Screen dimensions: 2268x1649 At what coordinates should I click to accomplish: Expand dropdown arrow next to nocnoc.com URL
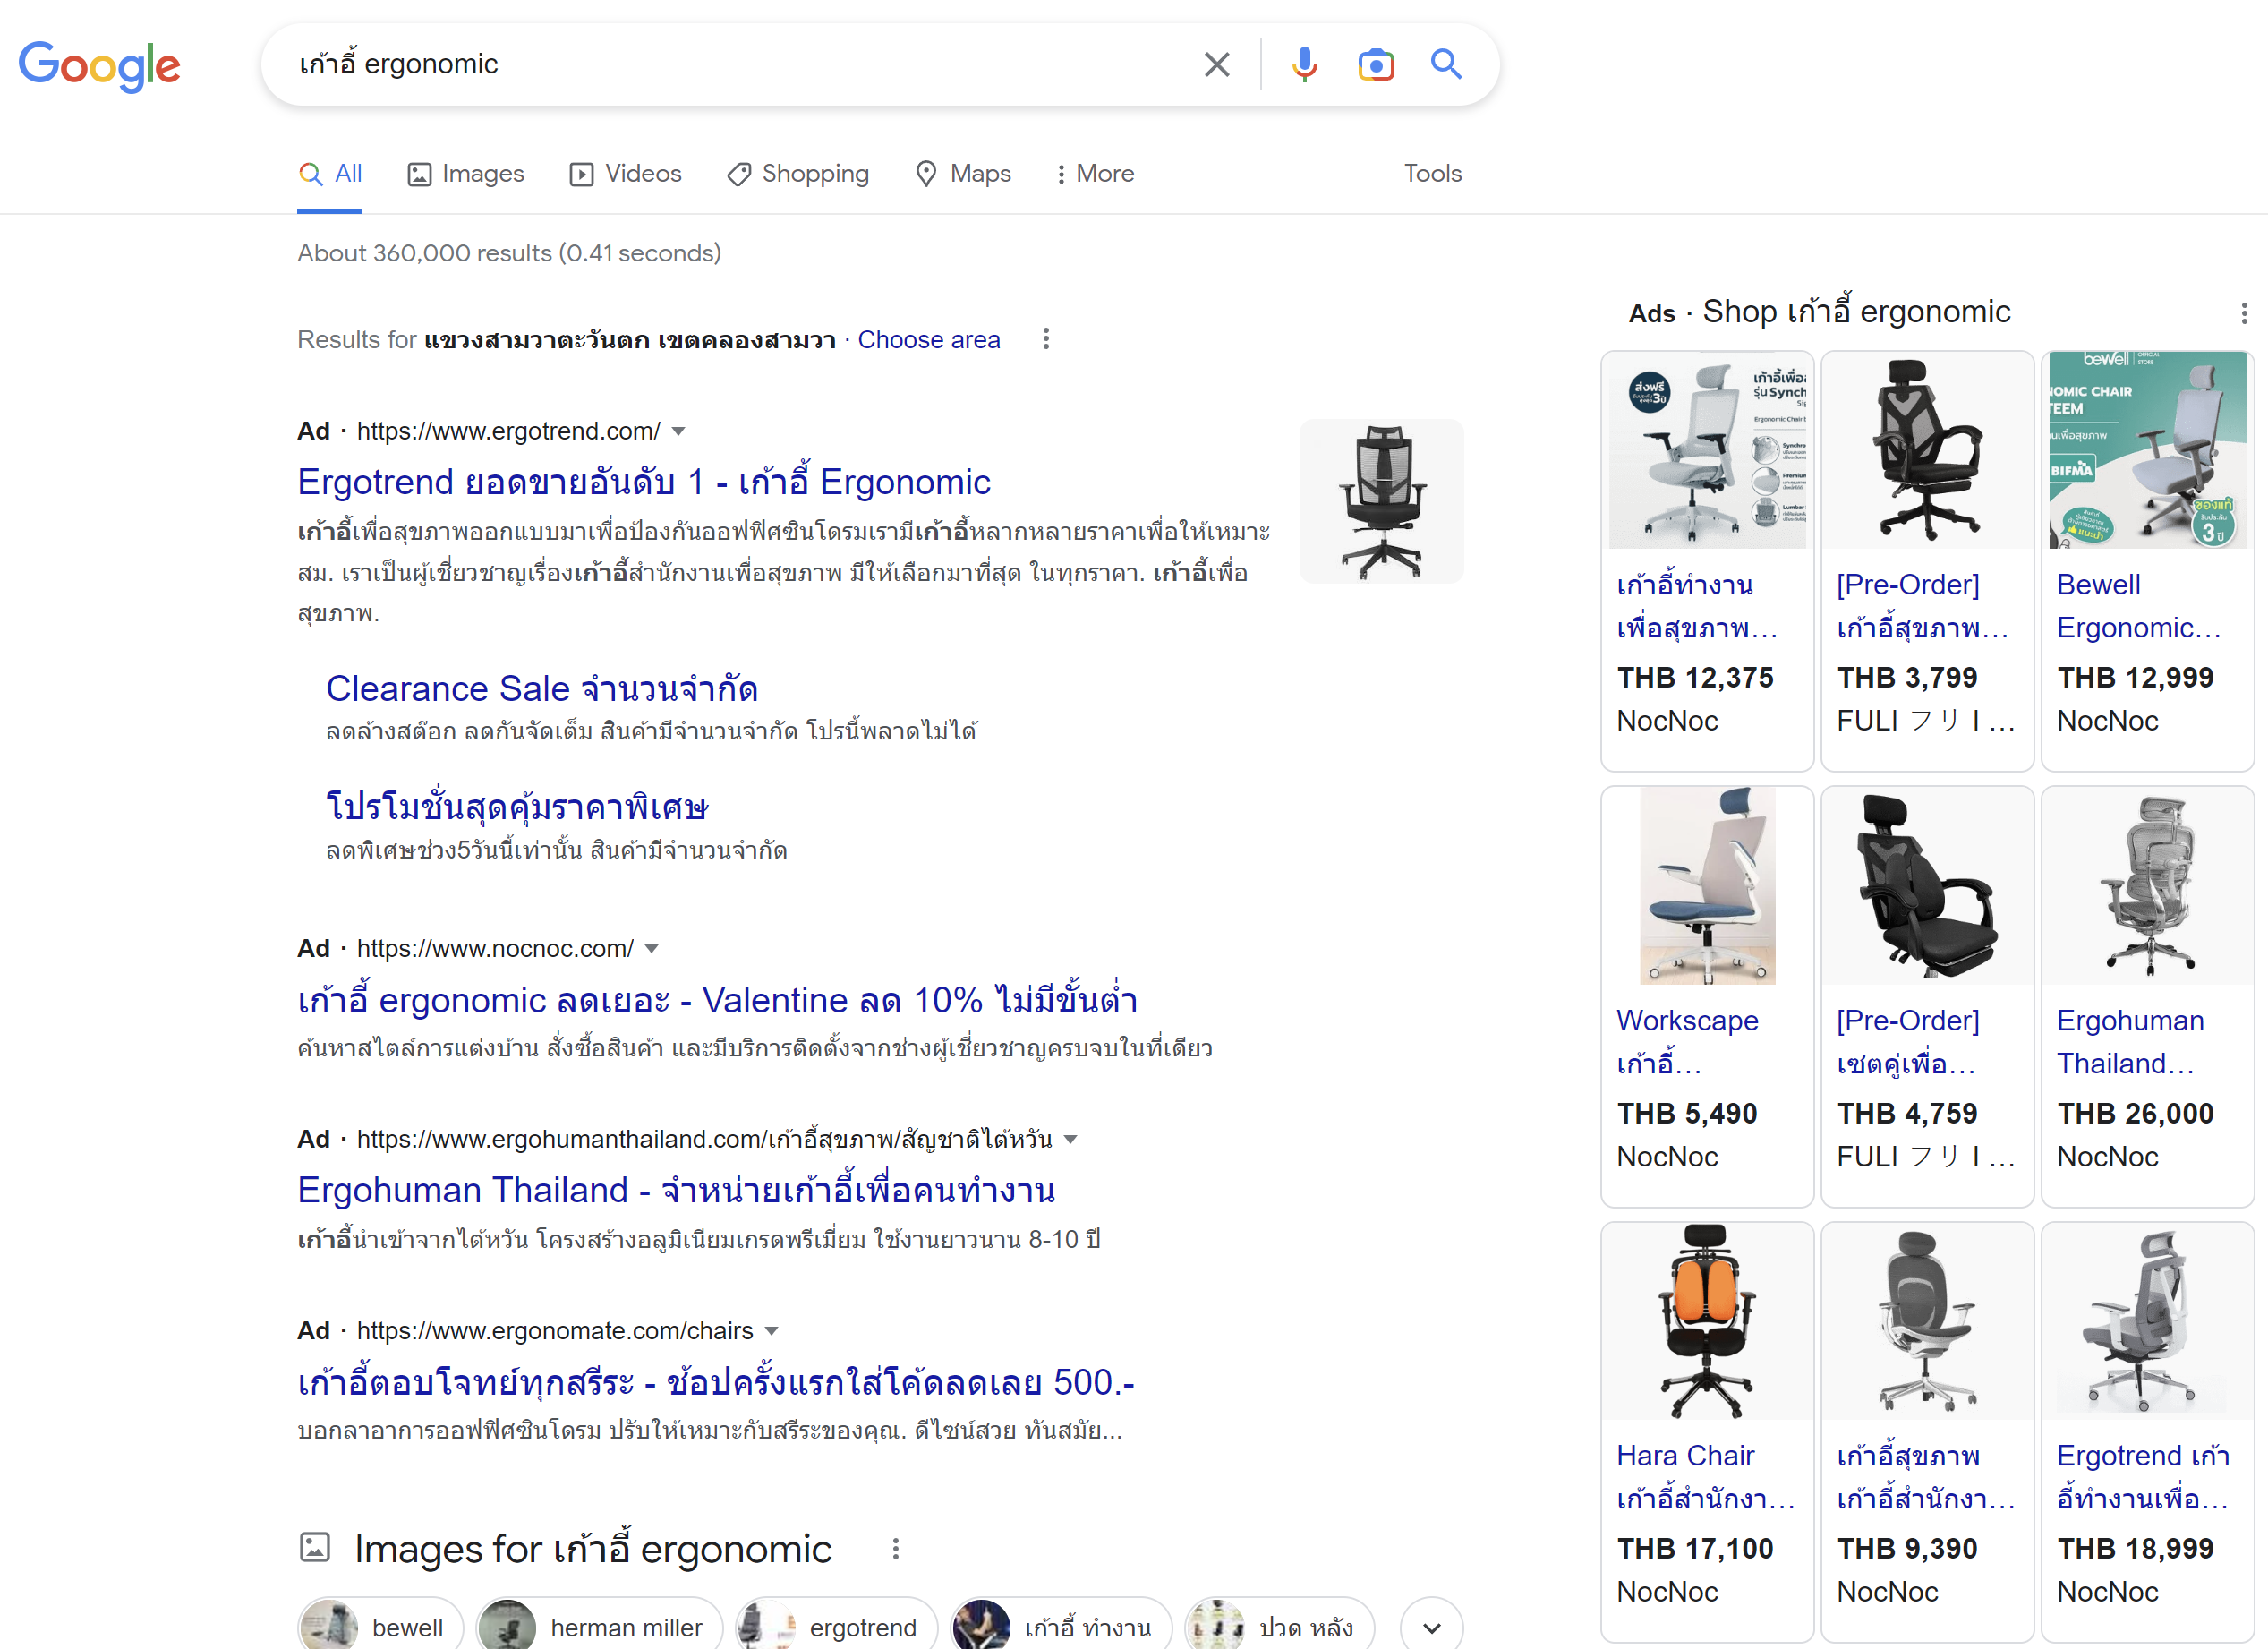tap(651, 949)
